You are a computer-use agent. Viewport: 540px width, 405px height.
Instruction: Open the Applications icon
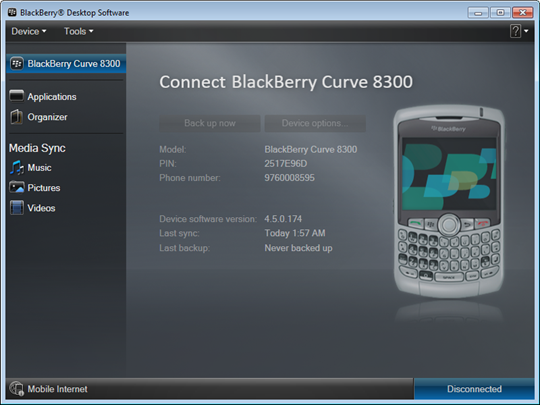[x=17, y=96]
